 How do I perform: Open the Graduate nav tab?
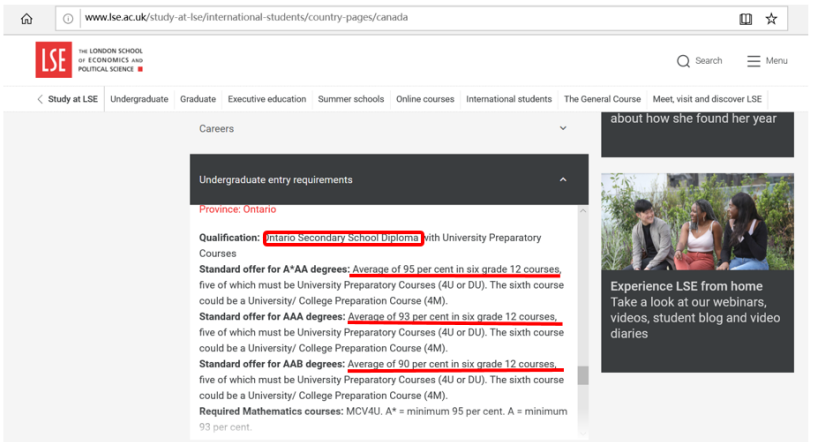(x=198, y=99)
